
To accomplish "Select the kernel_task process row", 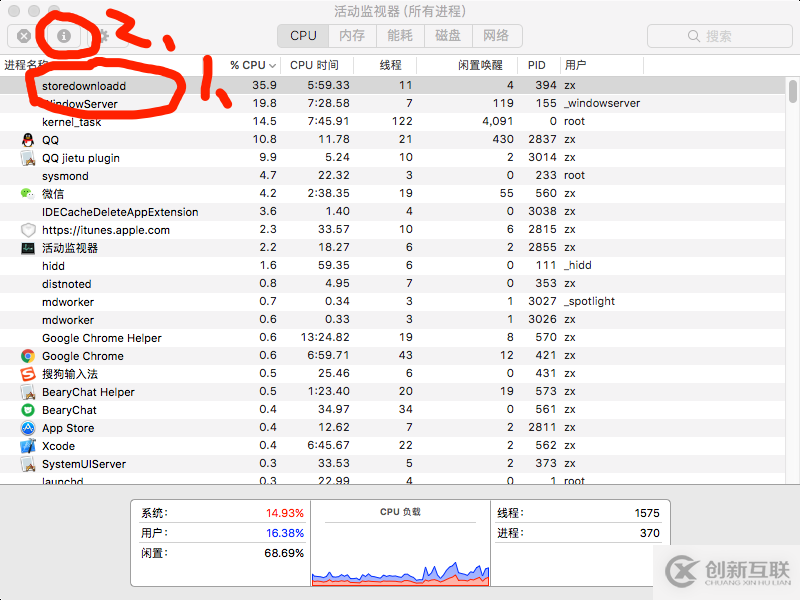I will click(392, 121).
